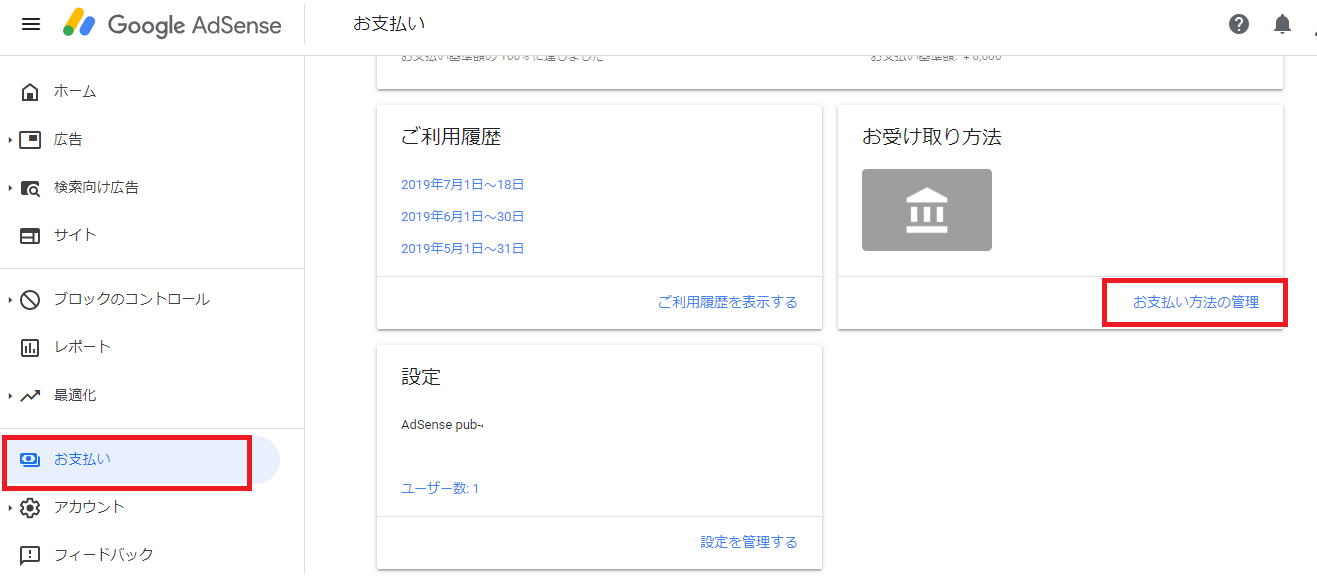The image size is (1317, 581).
Task: Click the sites (サイト) icon
Action: [30, 236]
